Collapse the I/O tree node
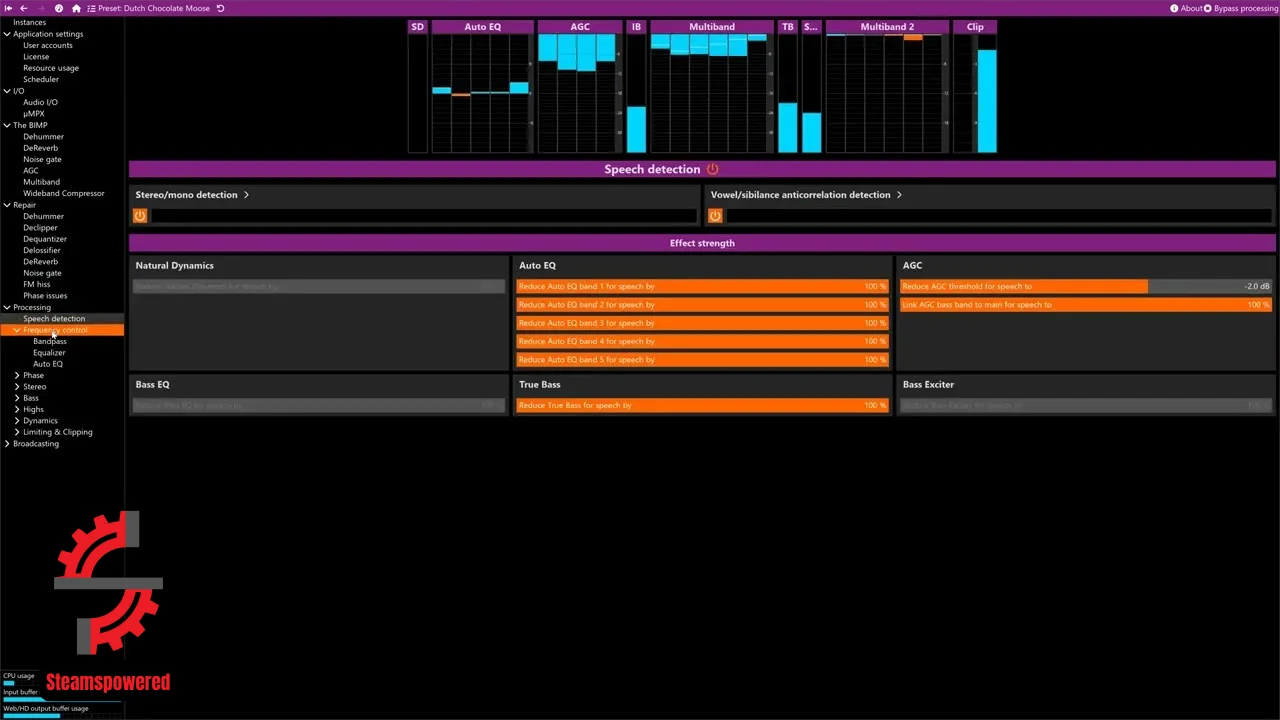 point(7,91)
